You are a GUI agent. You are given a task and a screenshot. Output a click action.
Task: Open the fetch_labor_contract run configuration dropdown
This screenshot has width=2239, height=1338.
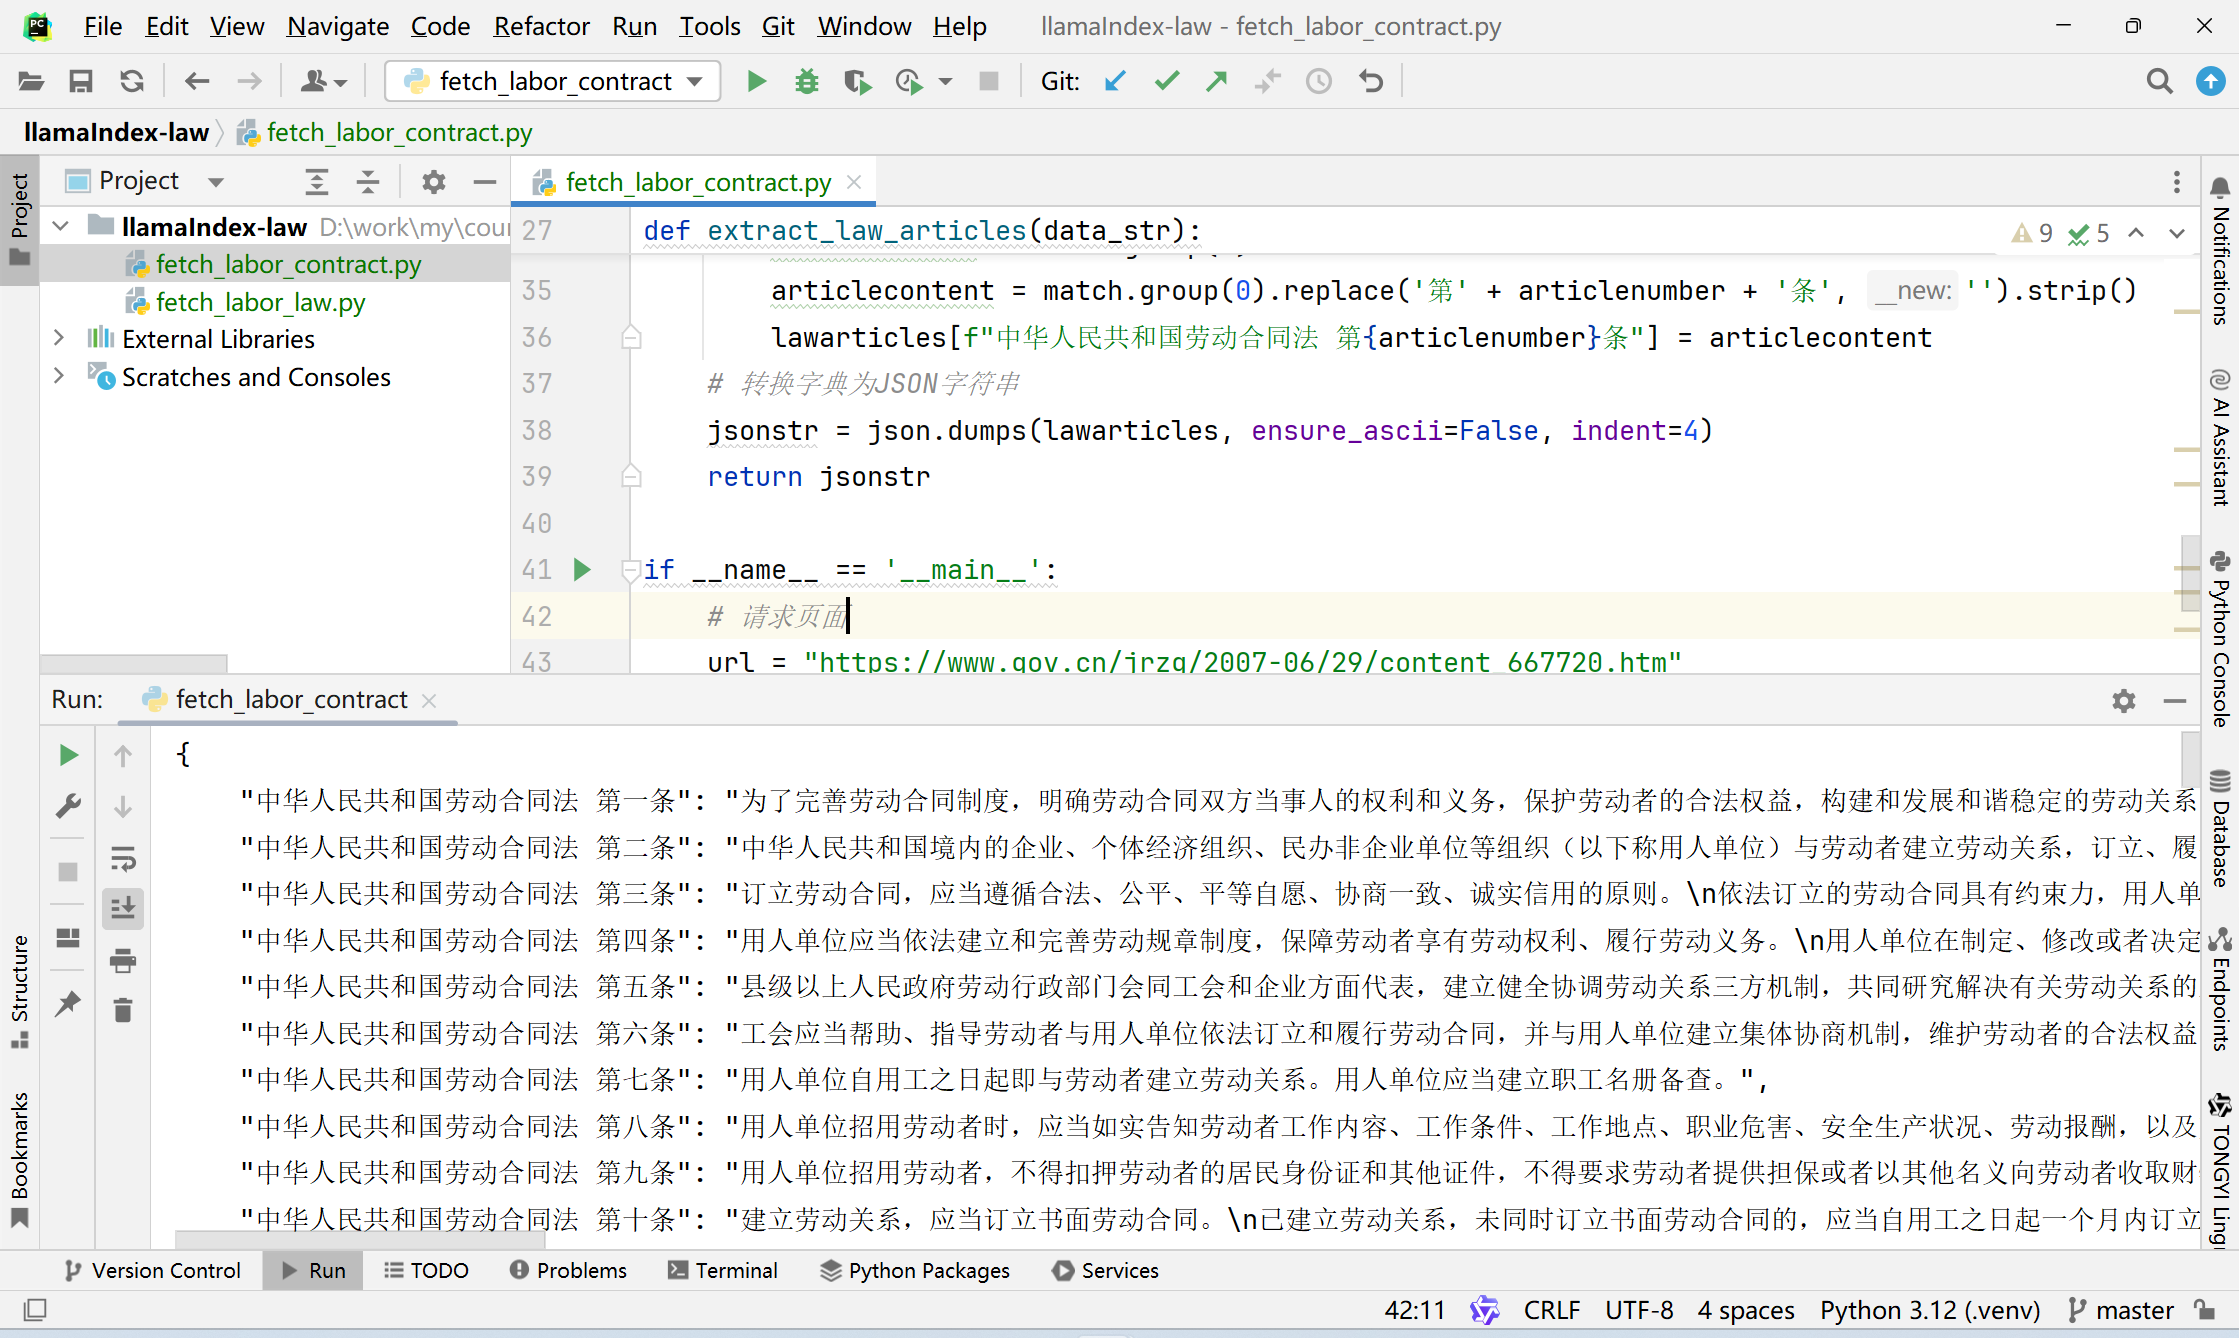[553, 81]
